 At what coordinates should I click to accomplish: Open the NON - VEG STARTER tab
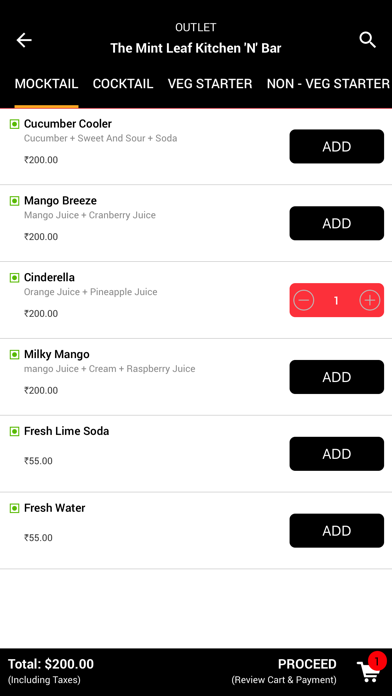click(x=328, y=84)
